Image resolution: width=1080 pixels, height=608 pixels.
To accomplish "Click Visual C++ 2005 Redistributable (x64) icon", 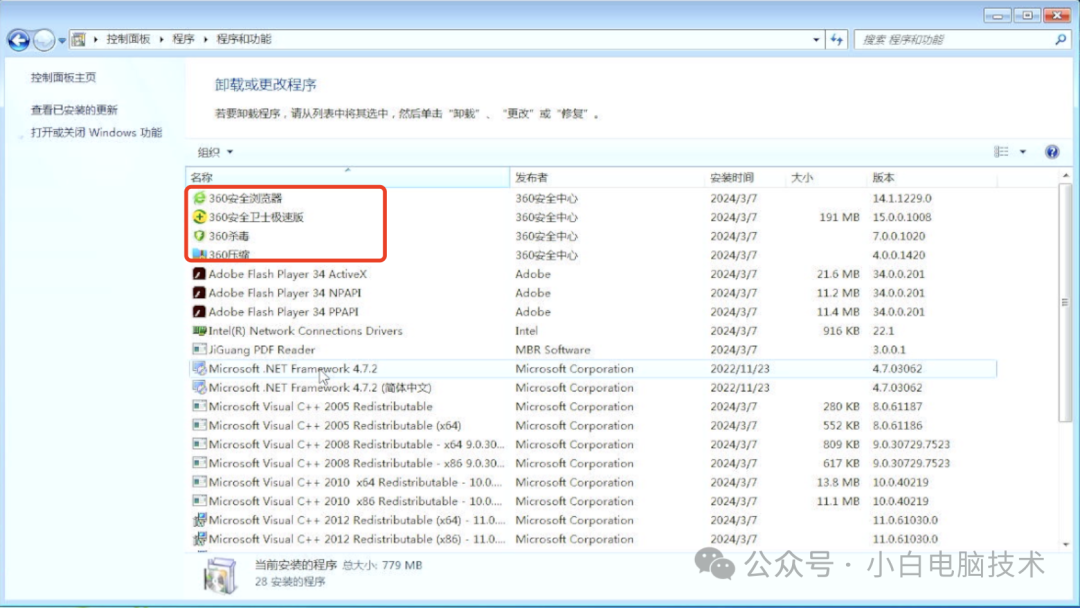I will (199, 426).
